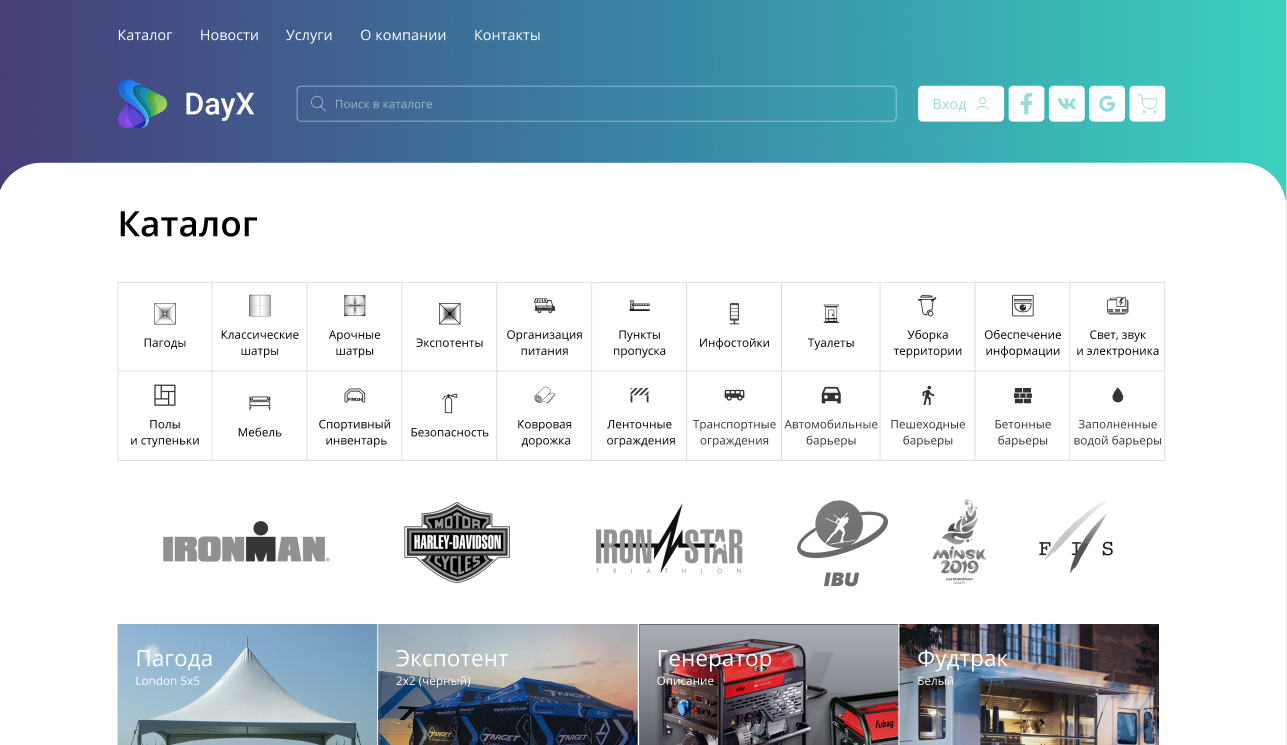Sign in with the Google icon
The height and width of the screenshot is (745, 1287).
1107,104
